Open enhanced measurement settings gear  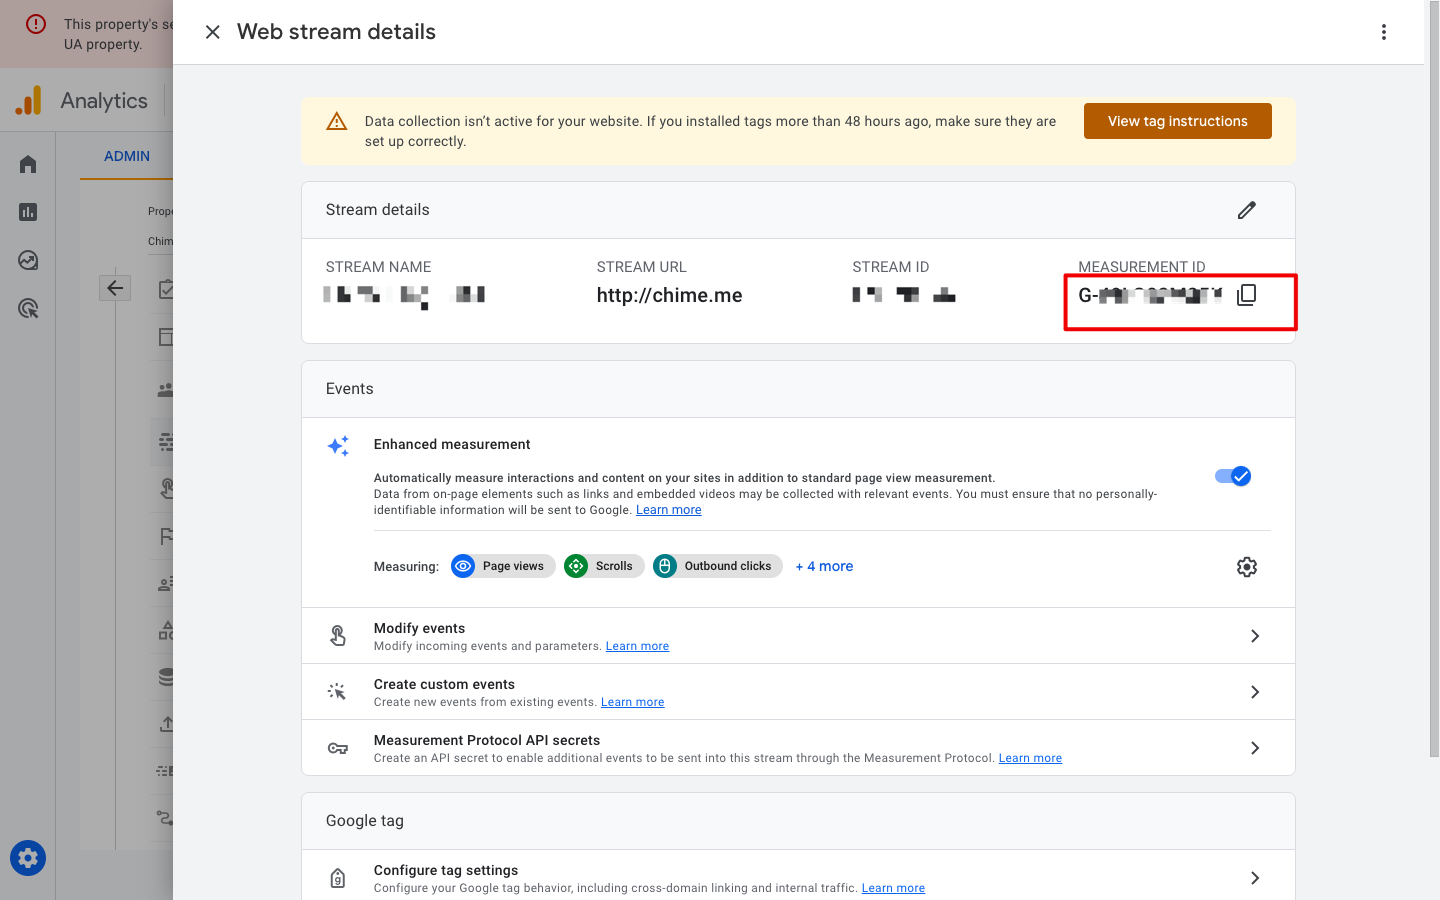[1246, 567]
